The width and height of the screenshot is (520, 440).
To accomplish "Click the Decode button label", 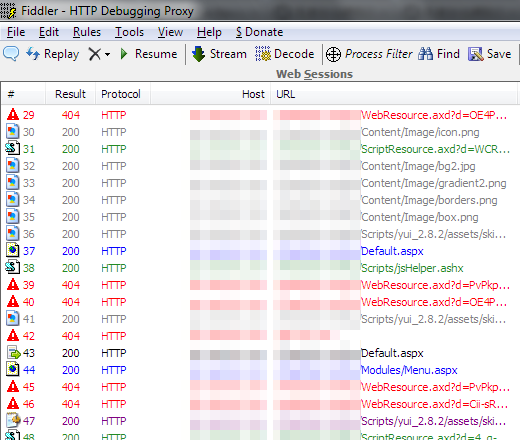I will (x=294, y=54).
